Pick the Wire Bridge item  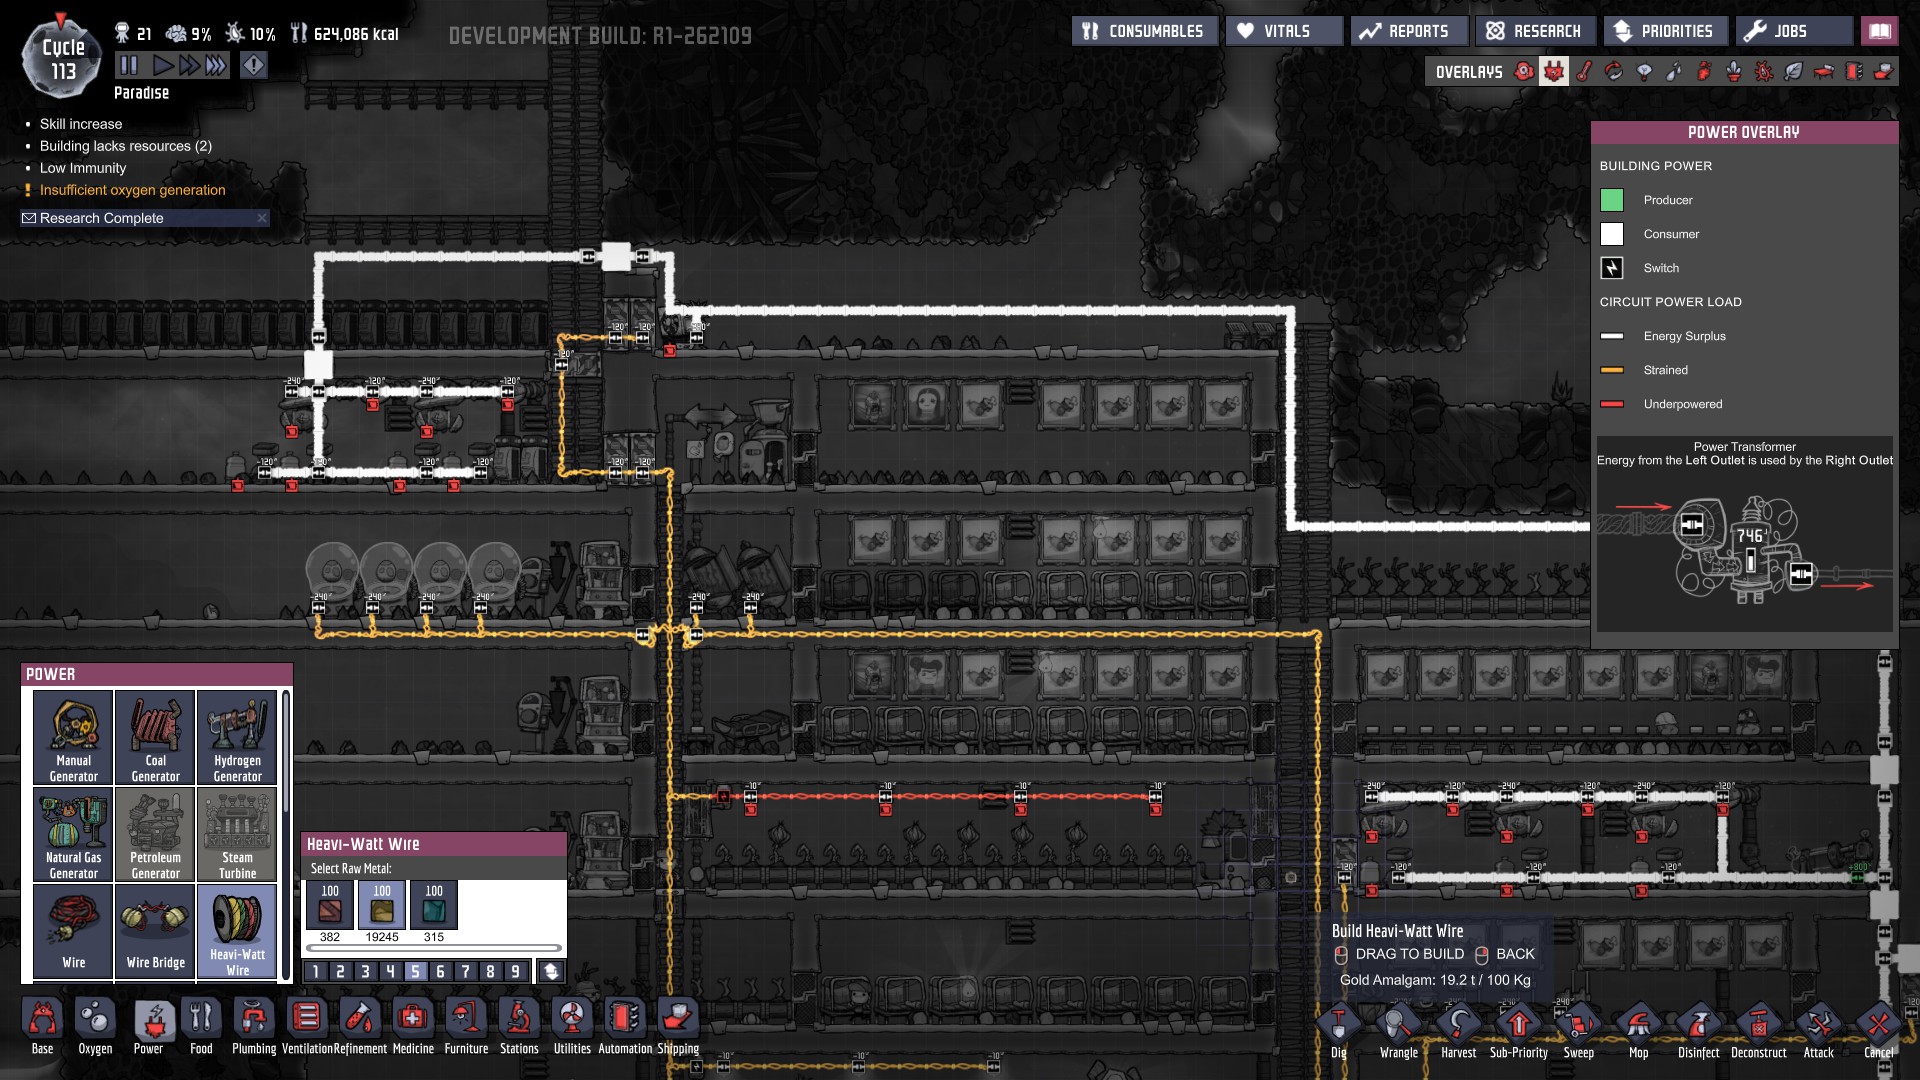pyautogui.click(x=155, y=930)
